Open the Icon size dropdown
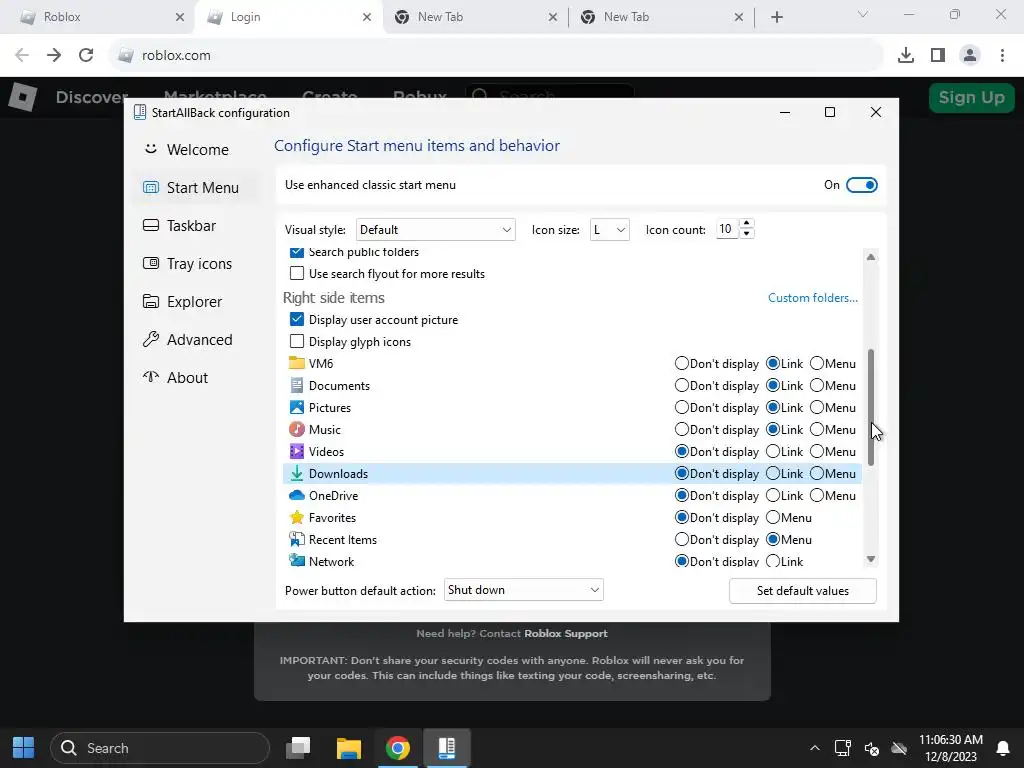 coord(609,229)
